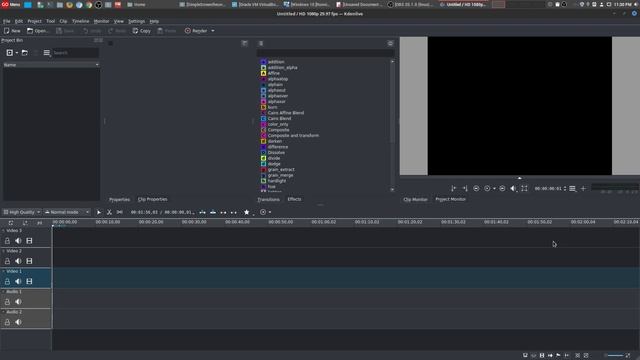Image resolution: width=640 pixels, height=360 pixels.
Task: Switch to the Clip Properties tab
Action: (153, 199)
